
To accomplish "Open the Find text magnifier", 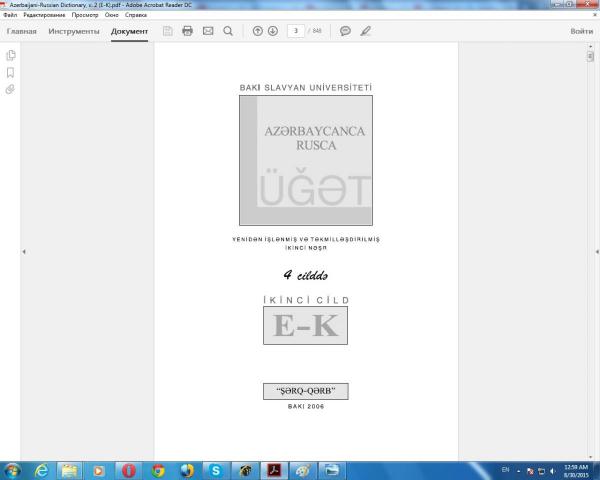I will 228,31.
